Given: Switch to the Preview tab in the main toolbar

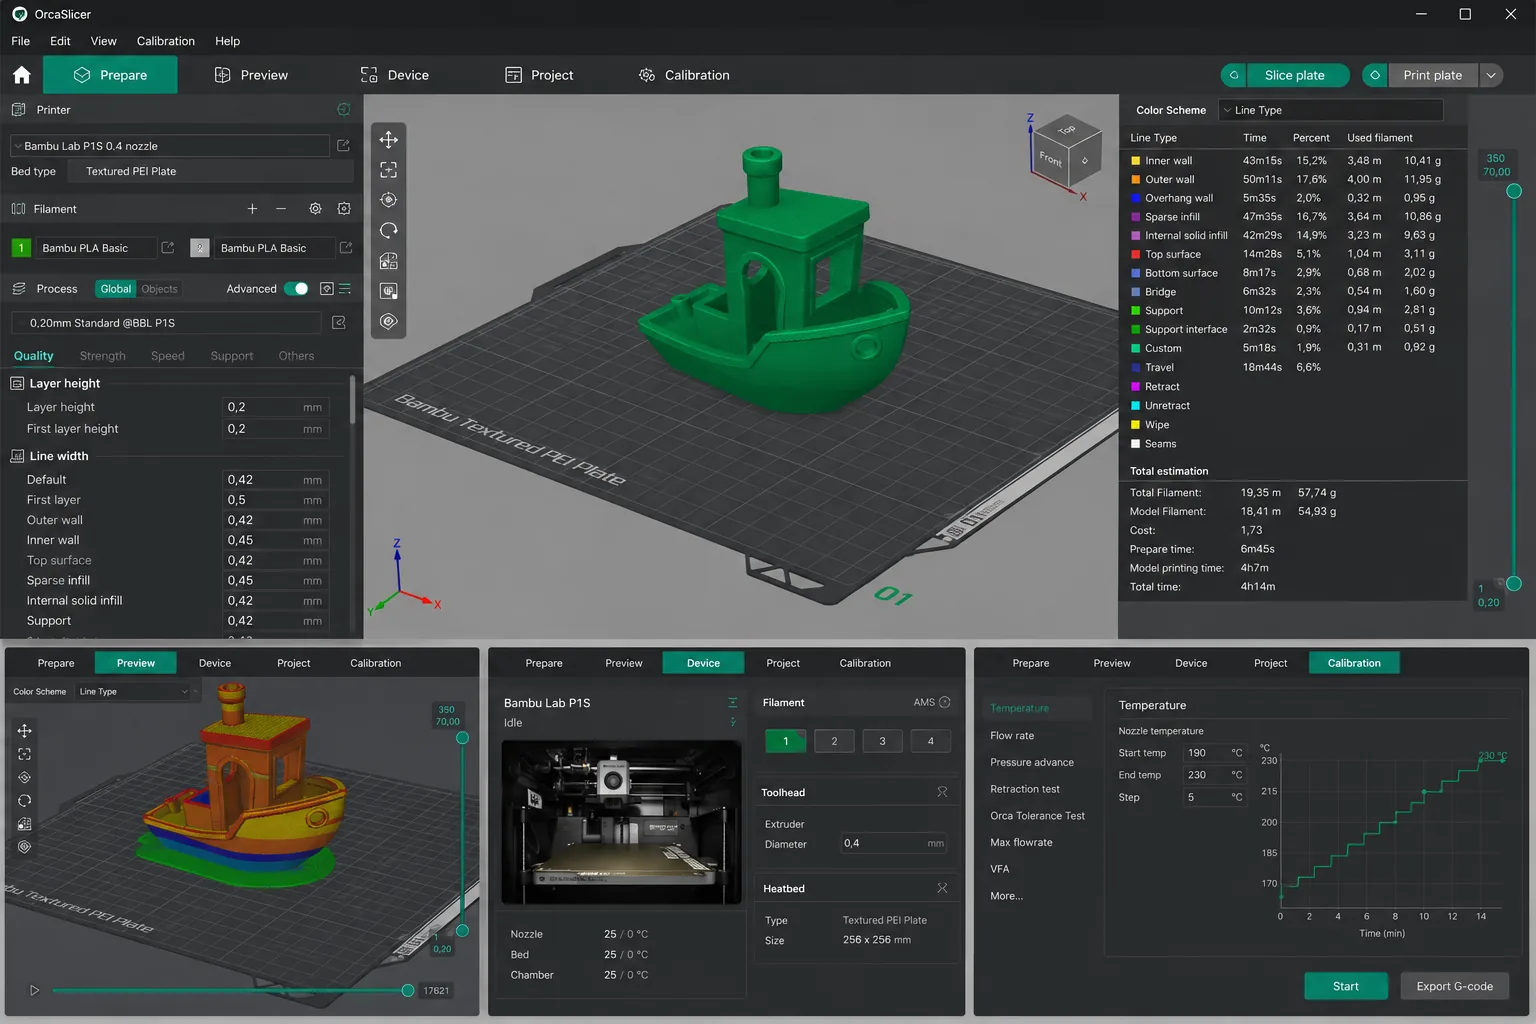Looking at the screenshot, I should pos(251,75).
